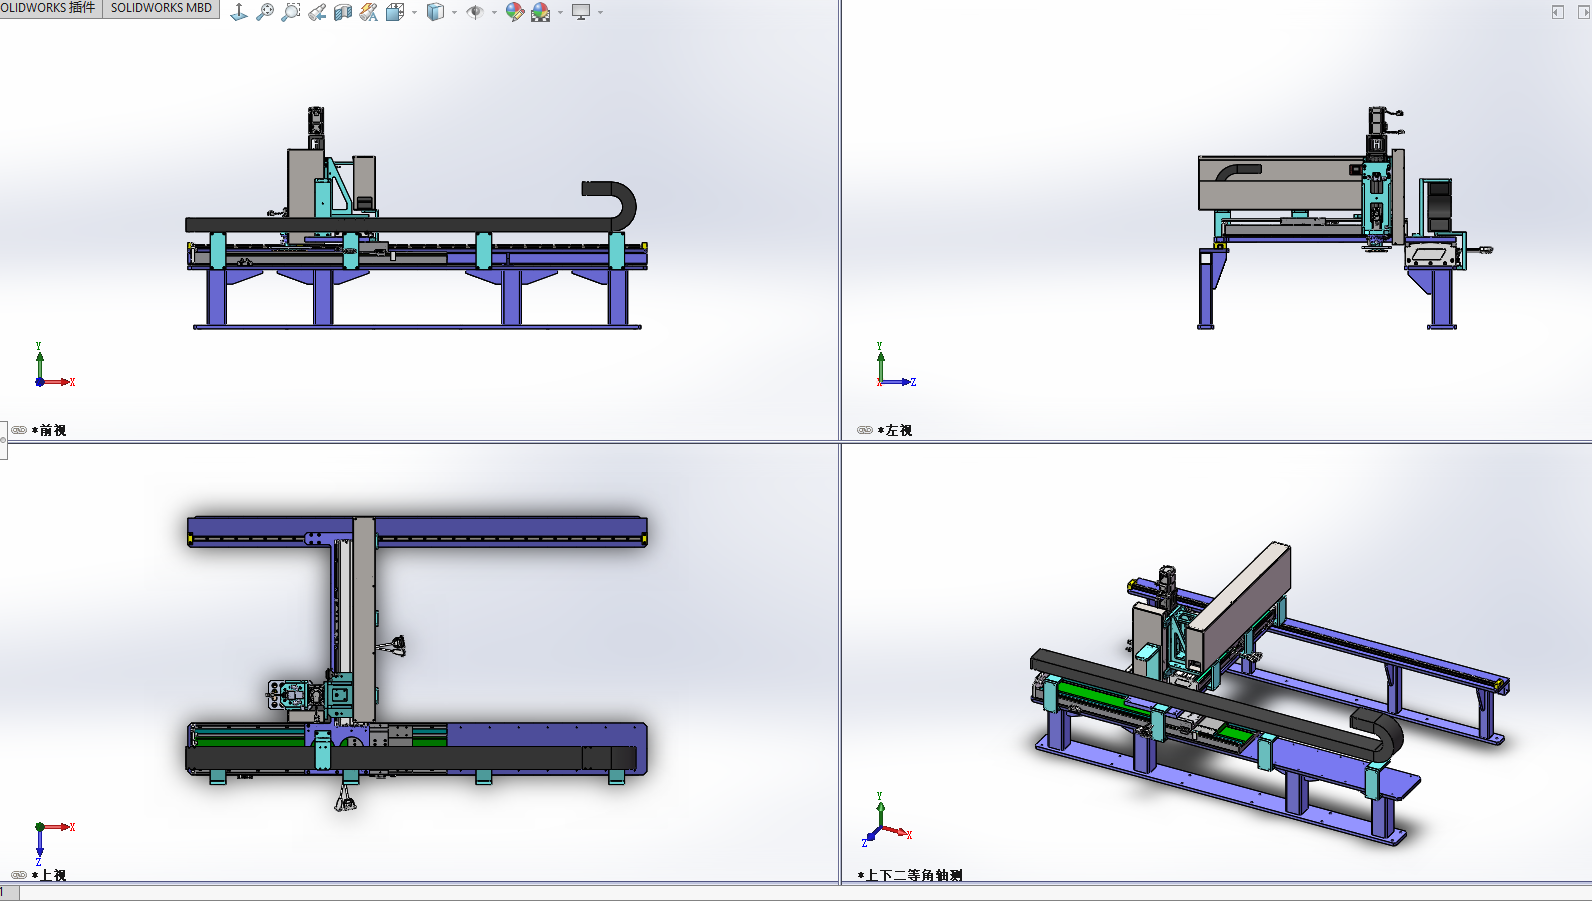Click the panel collapse icon at top right
The width and height of the screenshot is (1592, 901).
pos(1558,12)
